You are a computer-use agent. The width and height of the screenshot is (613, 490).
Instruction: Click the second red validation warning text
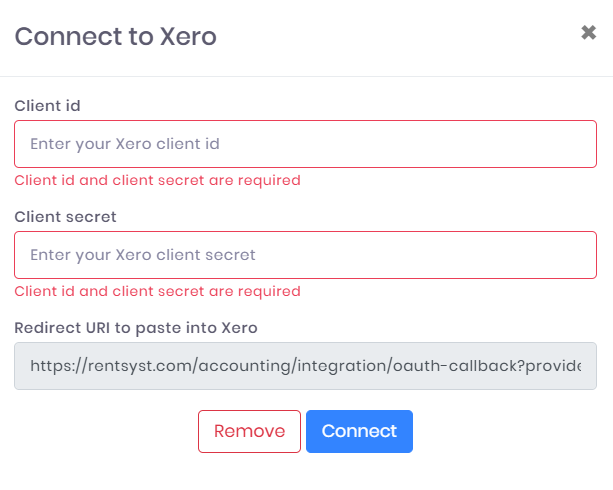[157, 292]
